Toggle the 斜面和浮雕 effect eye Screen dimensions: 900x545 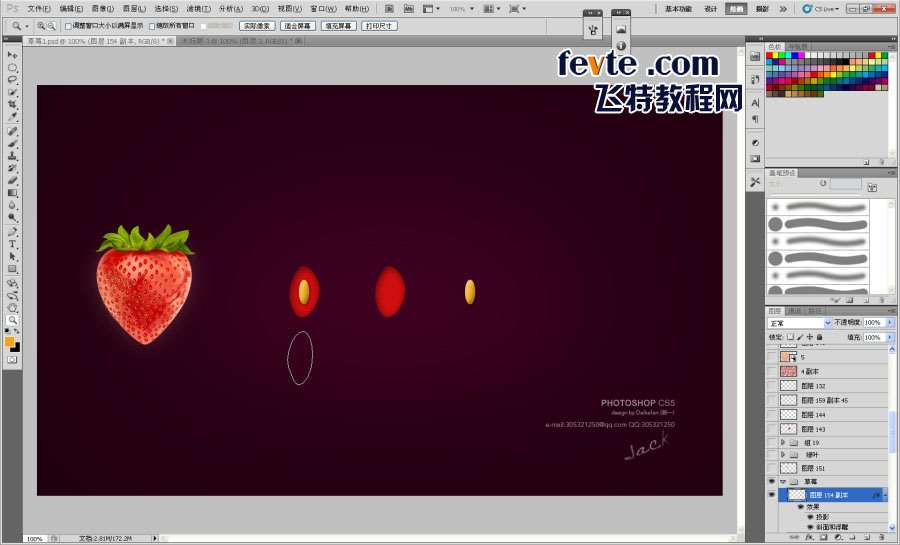(810, 527)
